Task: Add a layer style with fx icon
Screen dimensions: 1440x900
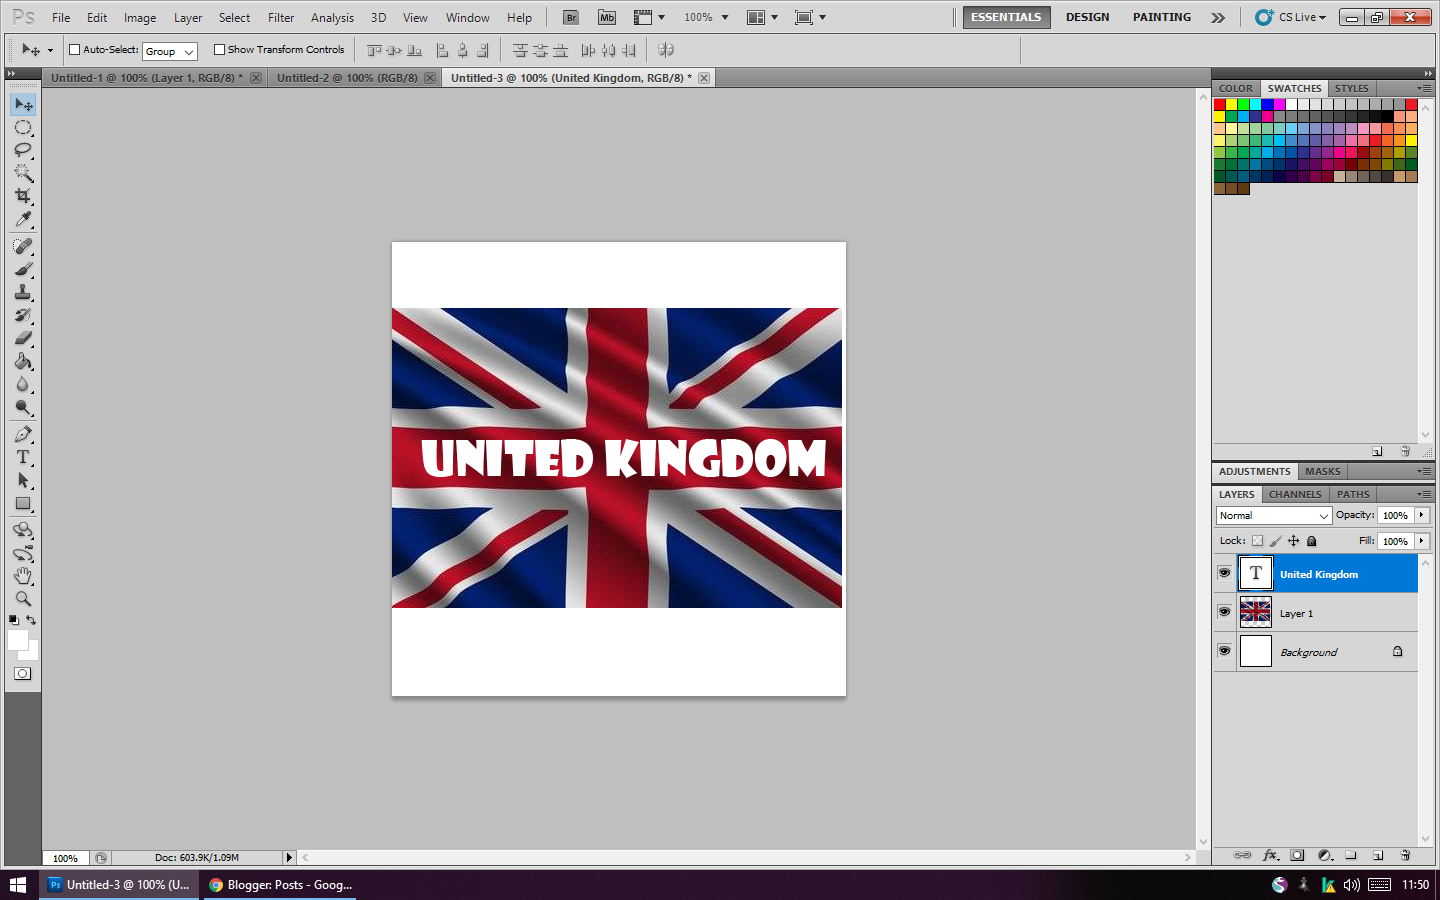Action: coord(1271,856)
